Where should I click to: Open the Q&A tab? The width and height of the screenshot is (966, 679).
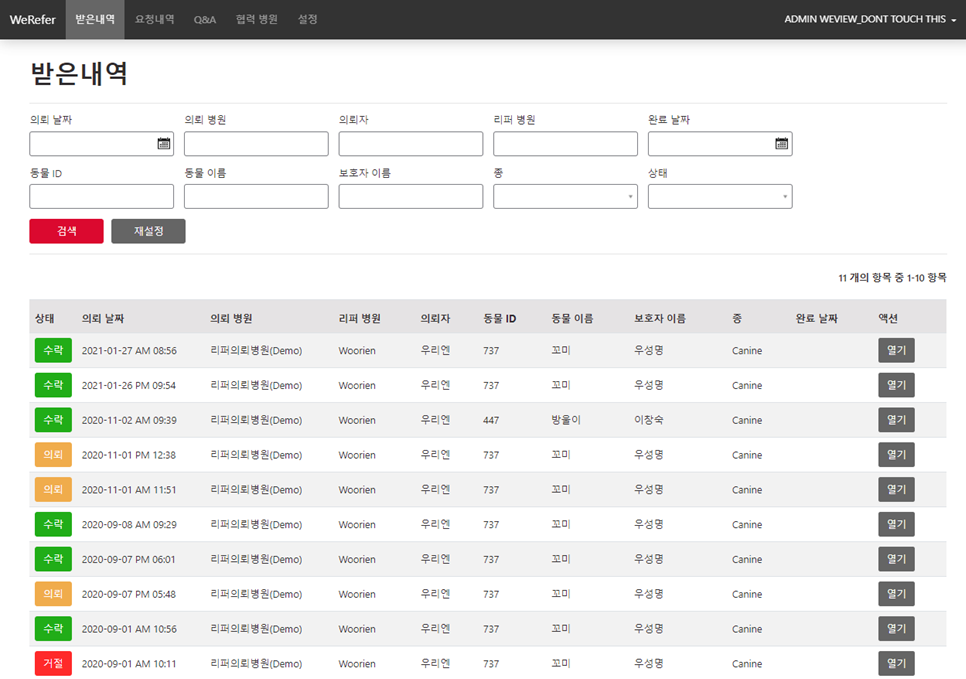point(205,19)
